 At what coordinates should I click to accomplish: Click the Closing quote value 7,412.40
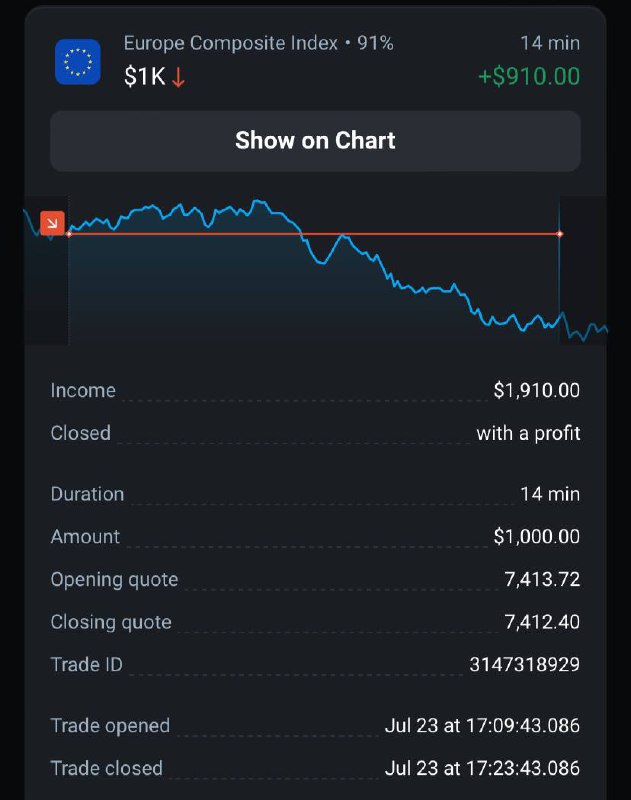[x=542, y=622]
